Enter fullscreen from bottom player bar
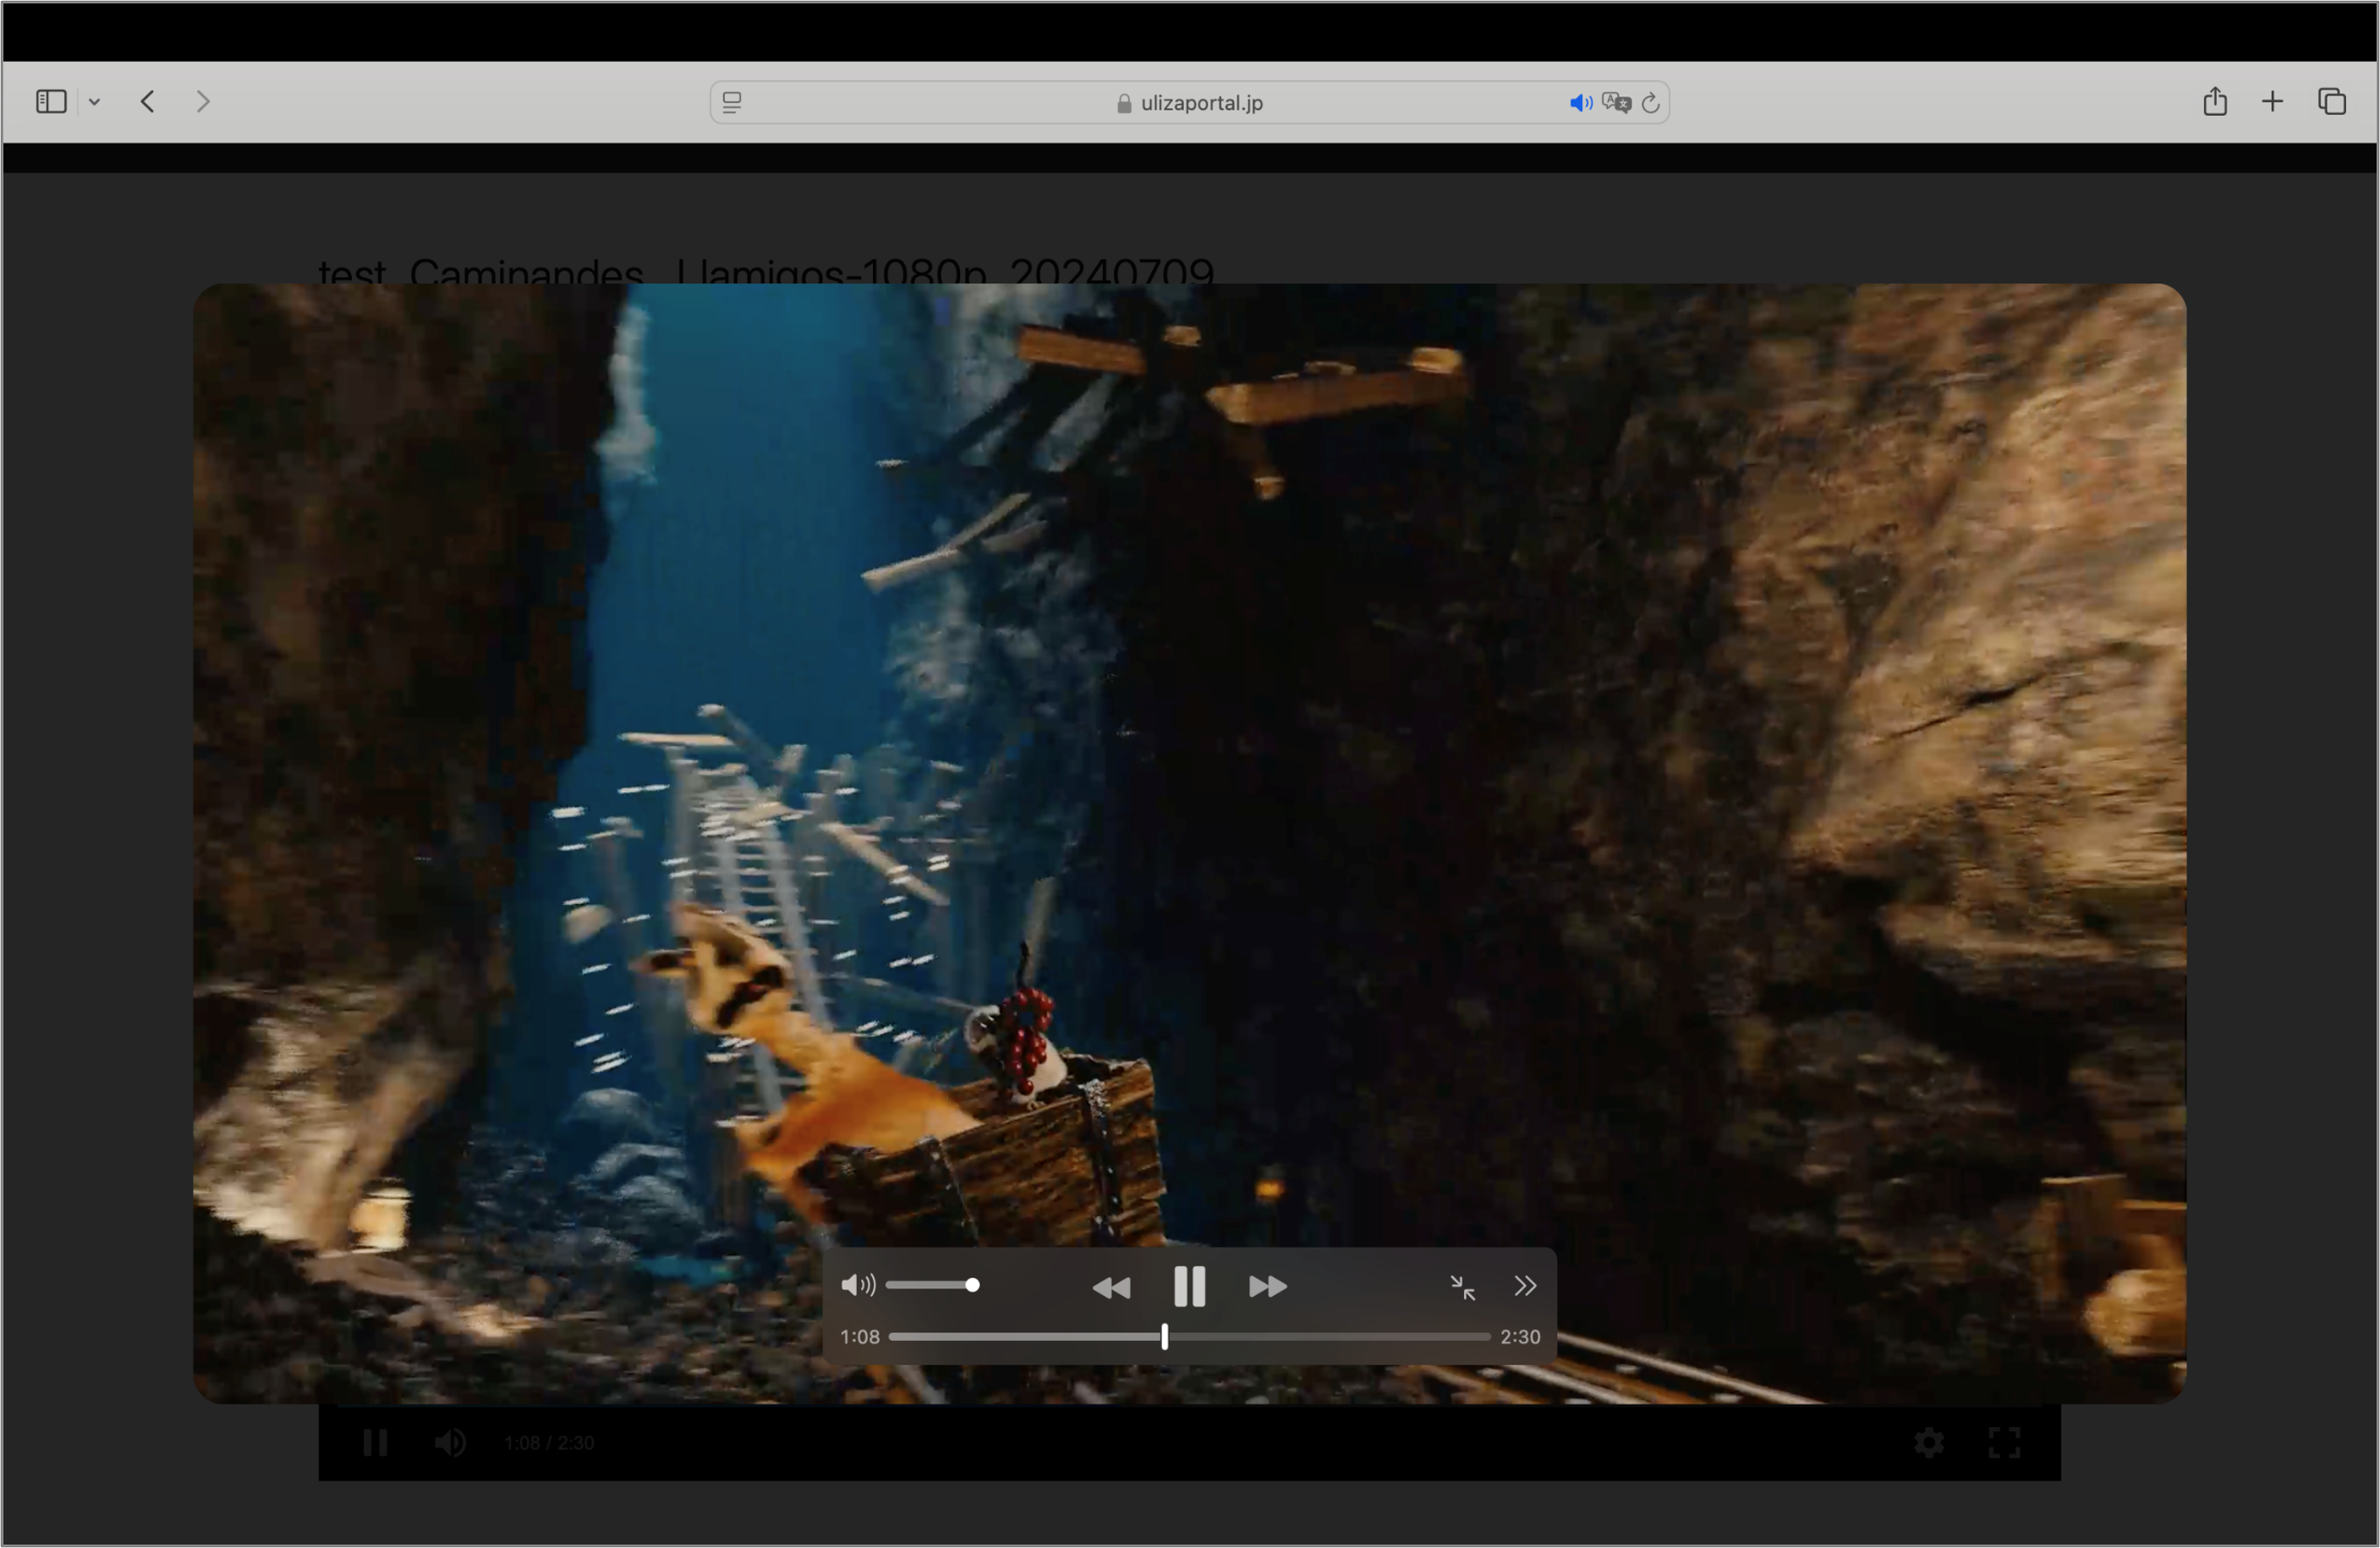This screenshot has height=1548, width=2380. tap(2004, 1443)
